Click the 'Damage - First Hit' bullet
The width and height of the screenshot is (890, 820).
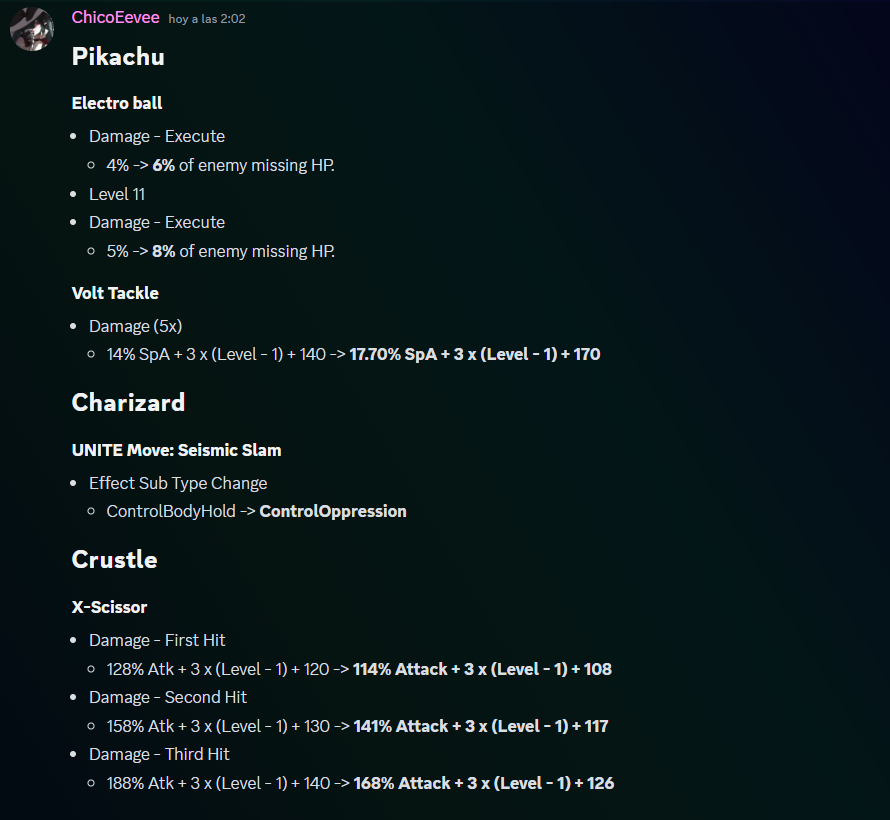(157, 640)
